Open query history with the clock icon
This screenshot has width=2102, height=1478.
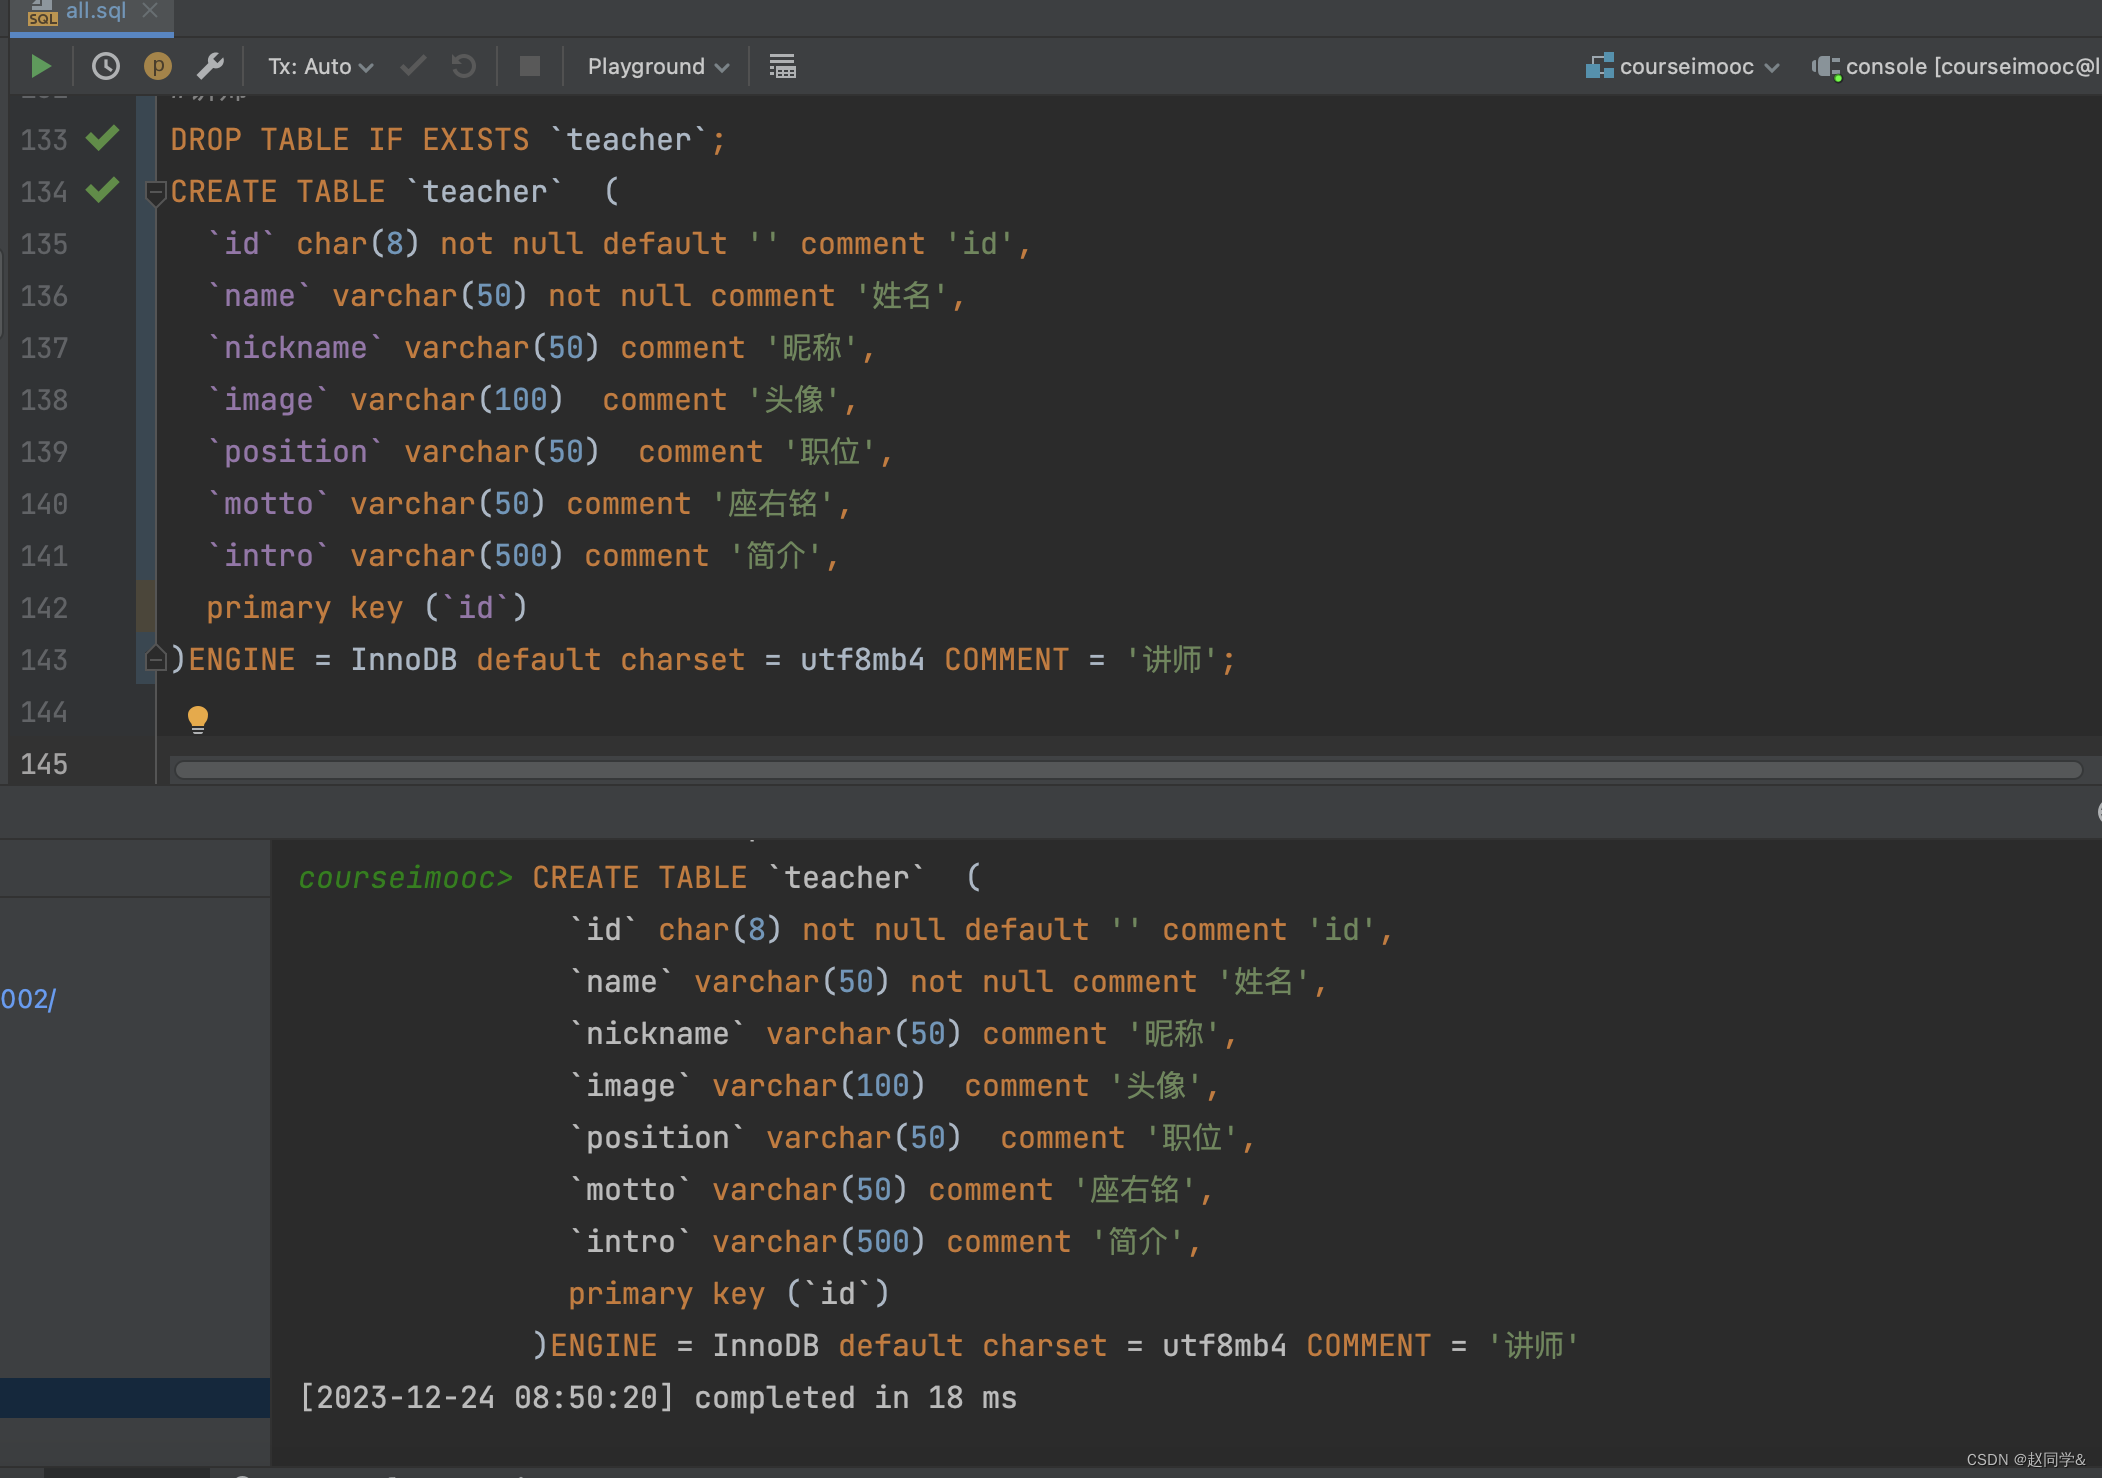click(x=105, y=67)
